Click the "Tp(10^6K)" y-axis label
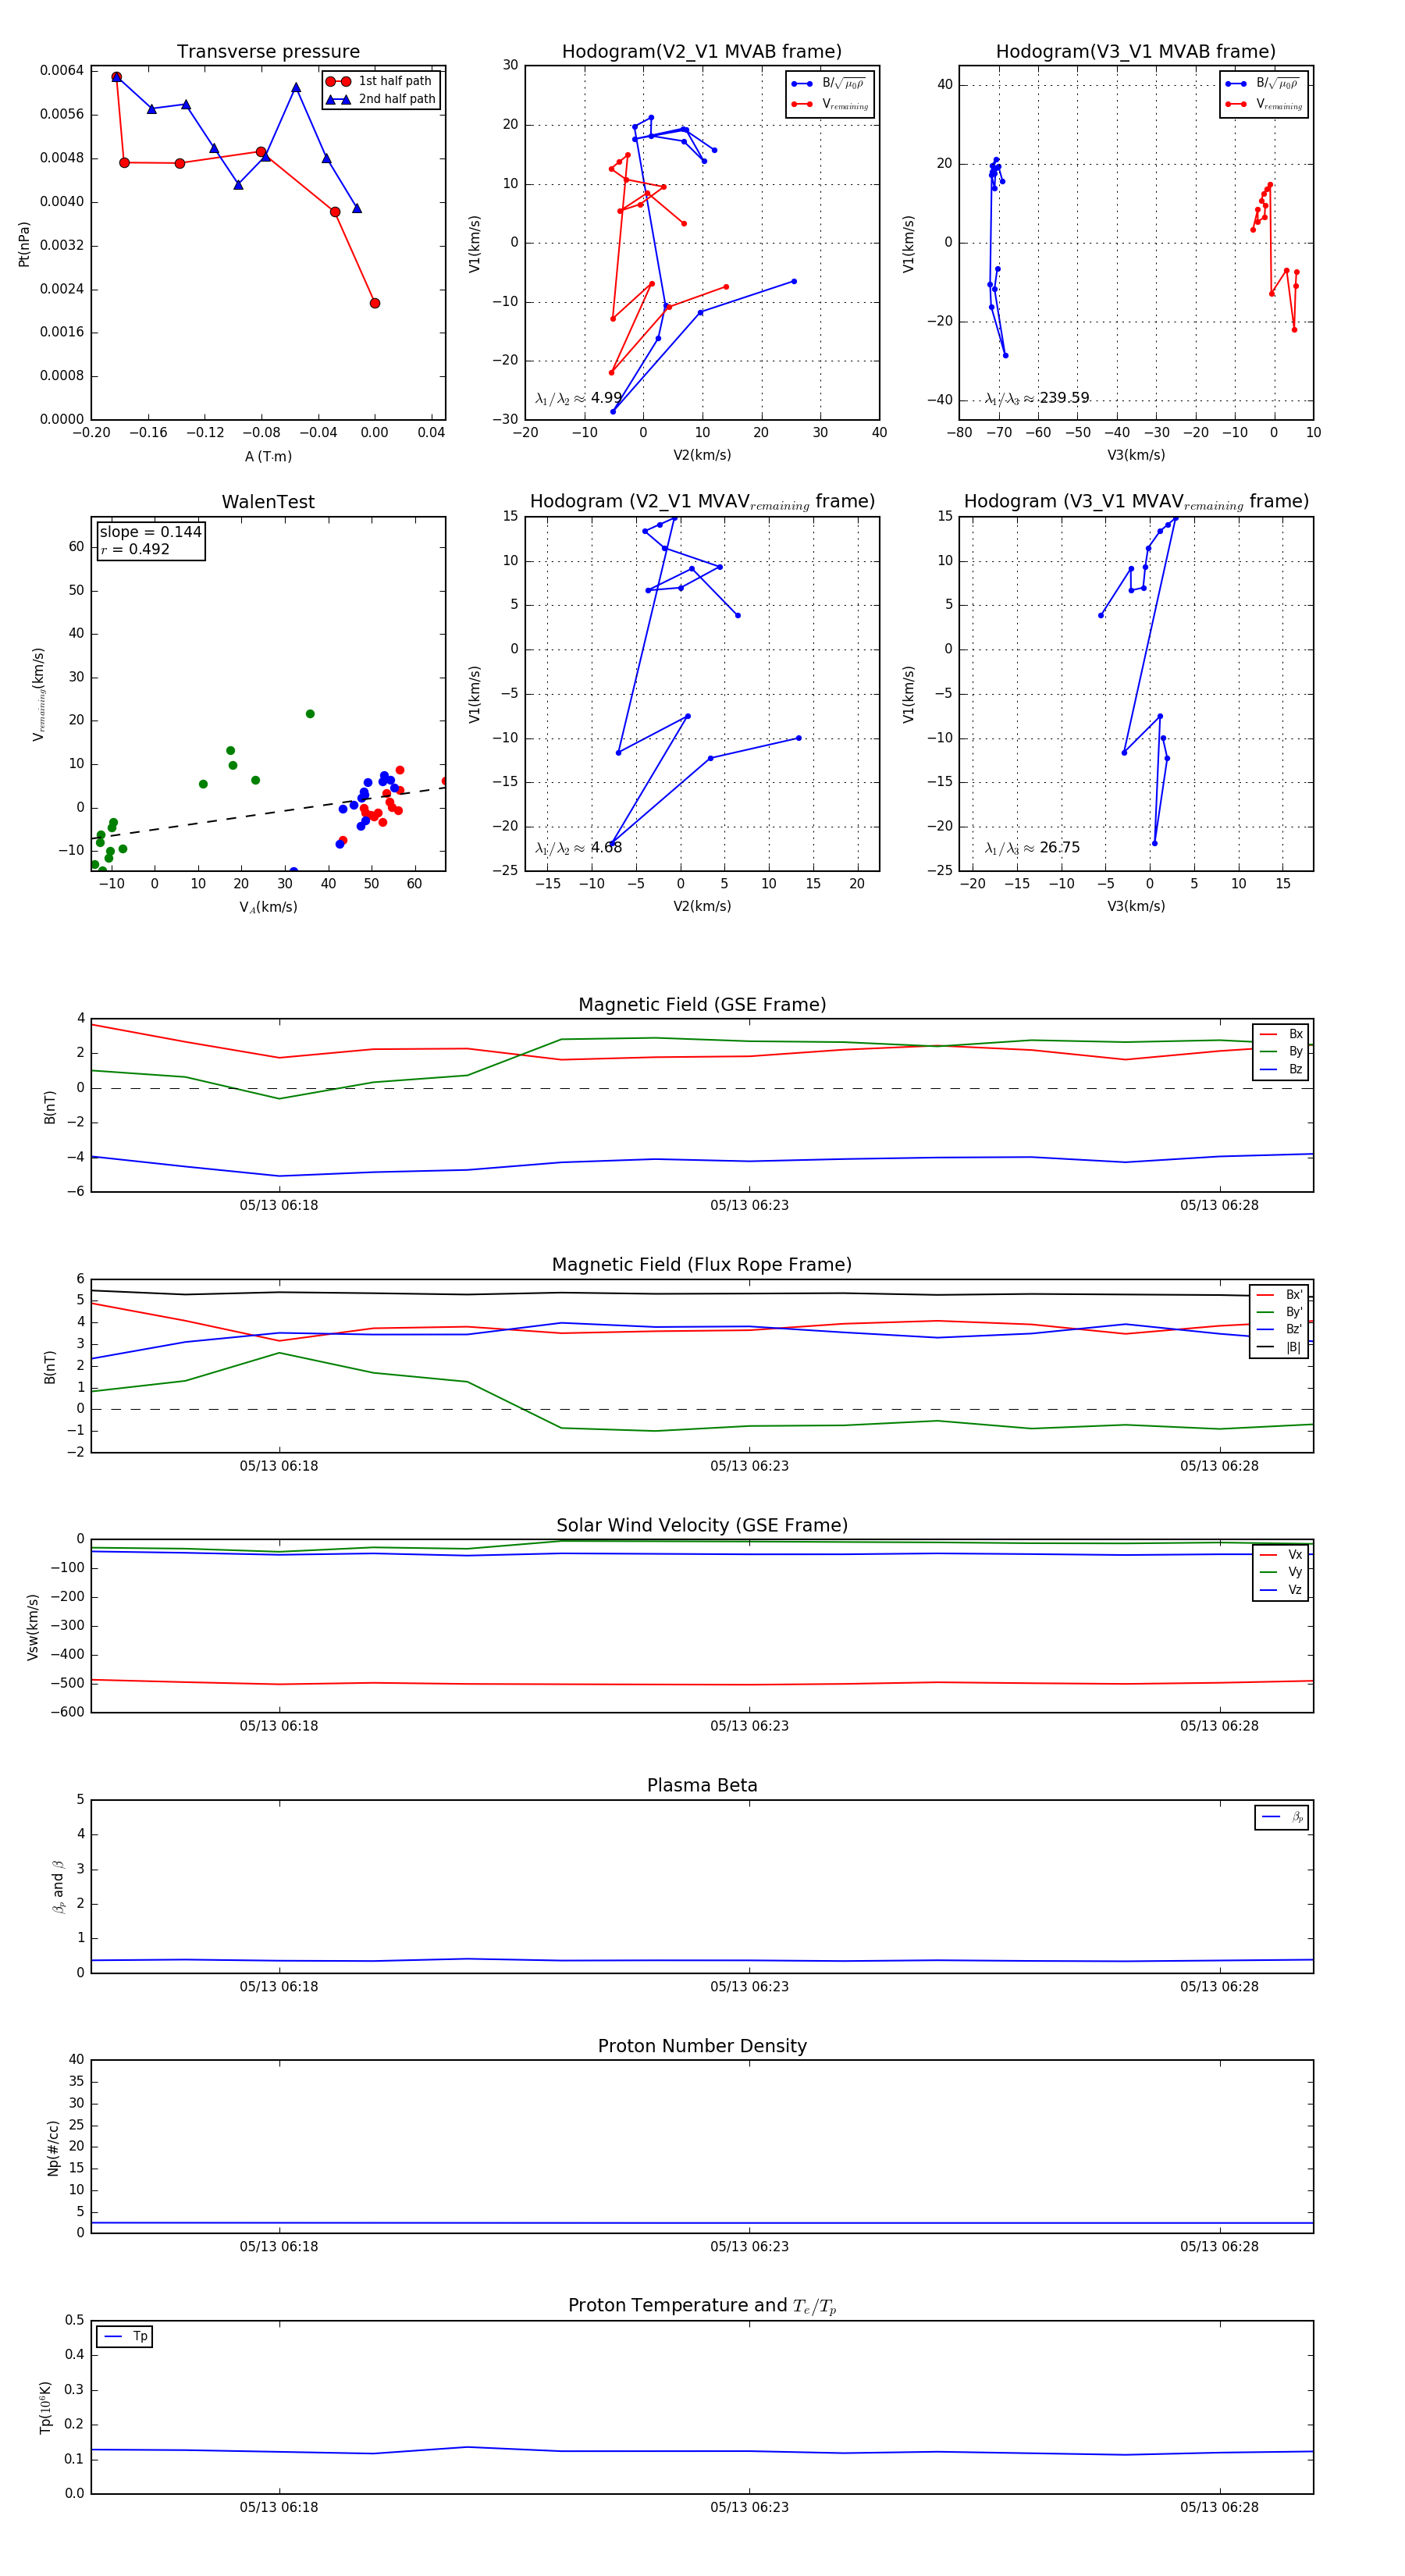 (x=45, y=2408)
